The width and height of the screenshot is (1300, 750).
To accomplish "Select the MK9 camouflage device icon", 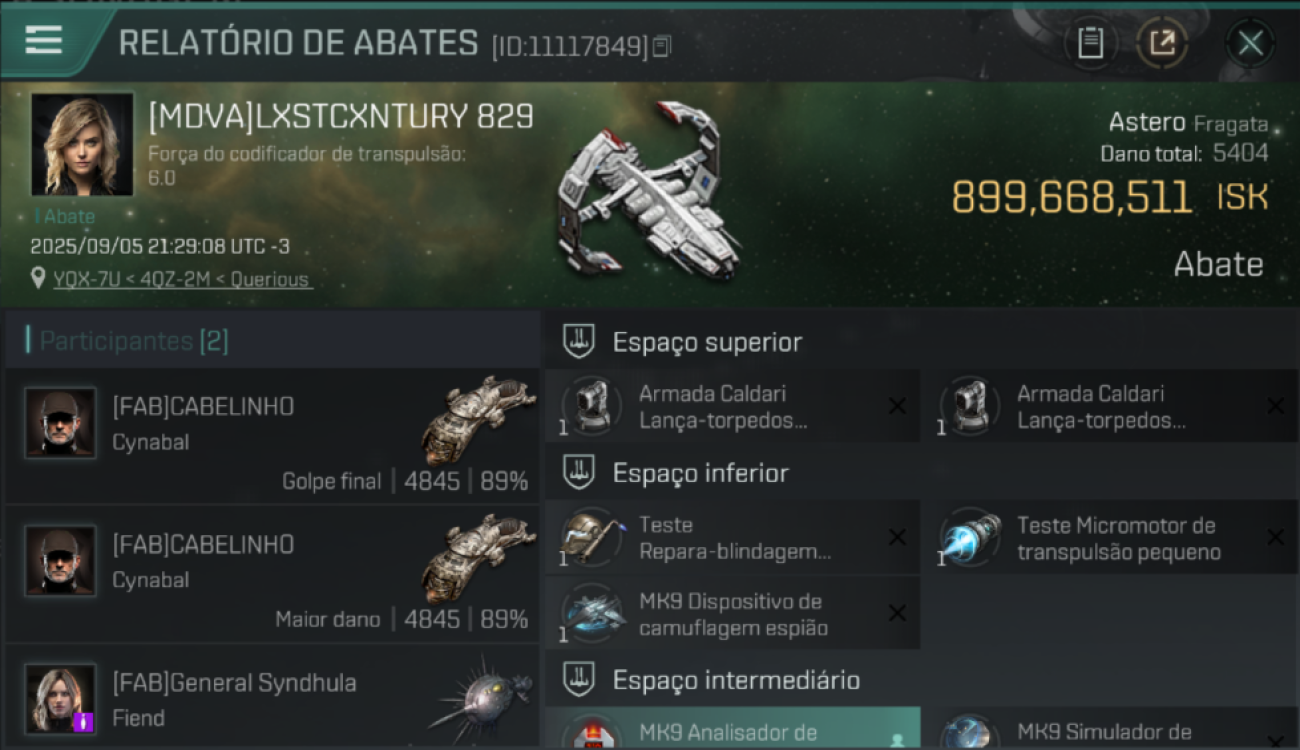I will 592,614.
